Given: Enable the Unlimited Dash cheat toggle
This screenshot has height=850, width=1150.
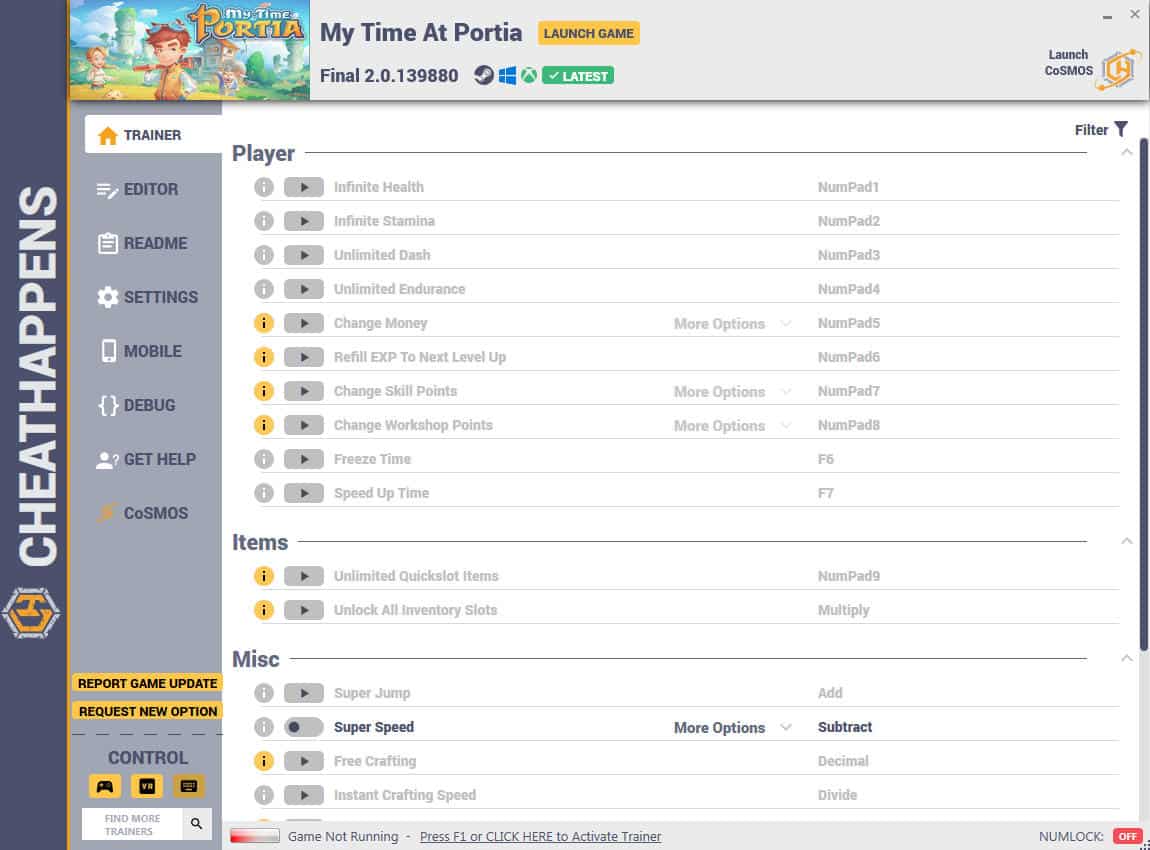Looking at the screenshot, I should pos(304,255).
